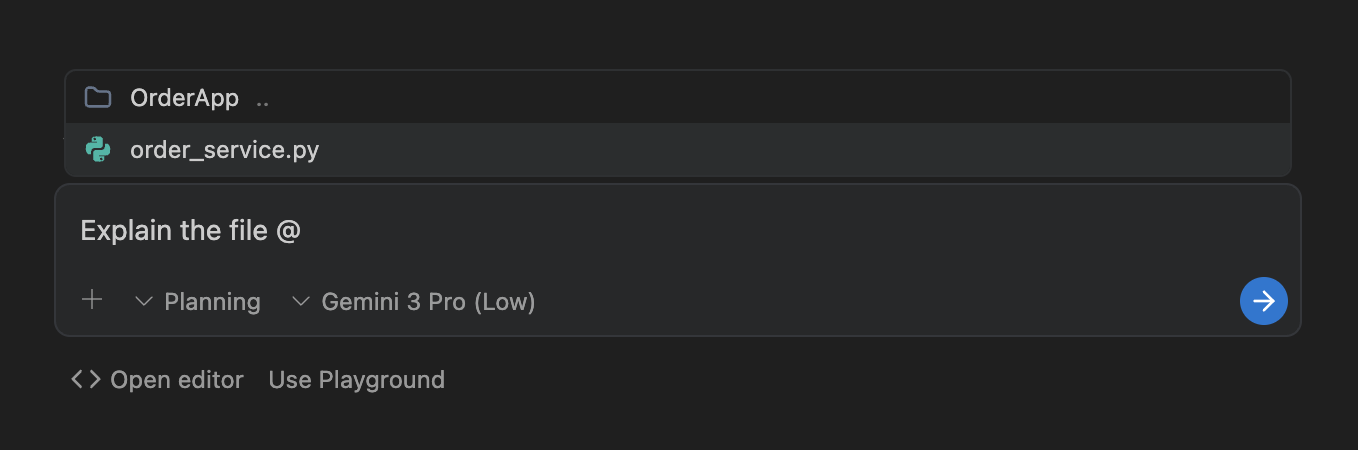Send the prompt with the blue arrow
This screenshot has height=450, width=1358.
click(x=1263, y=301)
